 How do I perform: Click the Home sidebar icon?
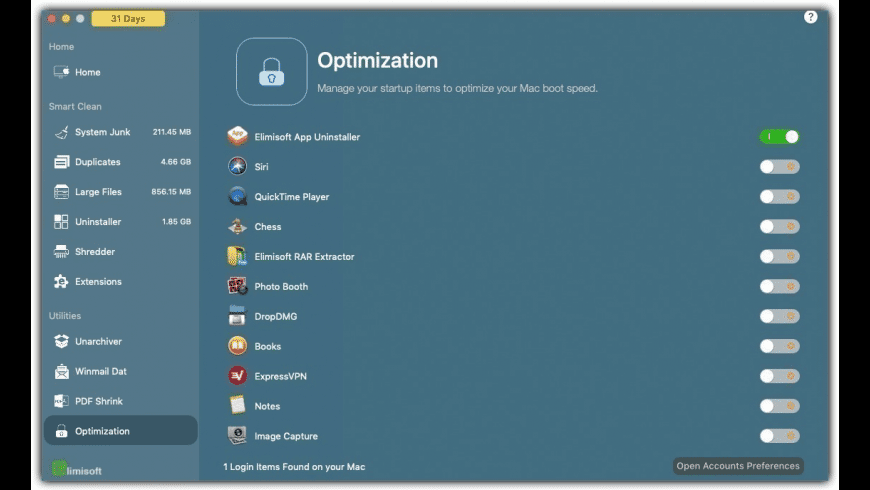click(61, 72)
